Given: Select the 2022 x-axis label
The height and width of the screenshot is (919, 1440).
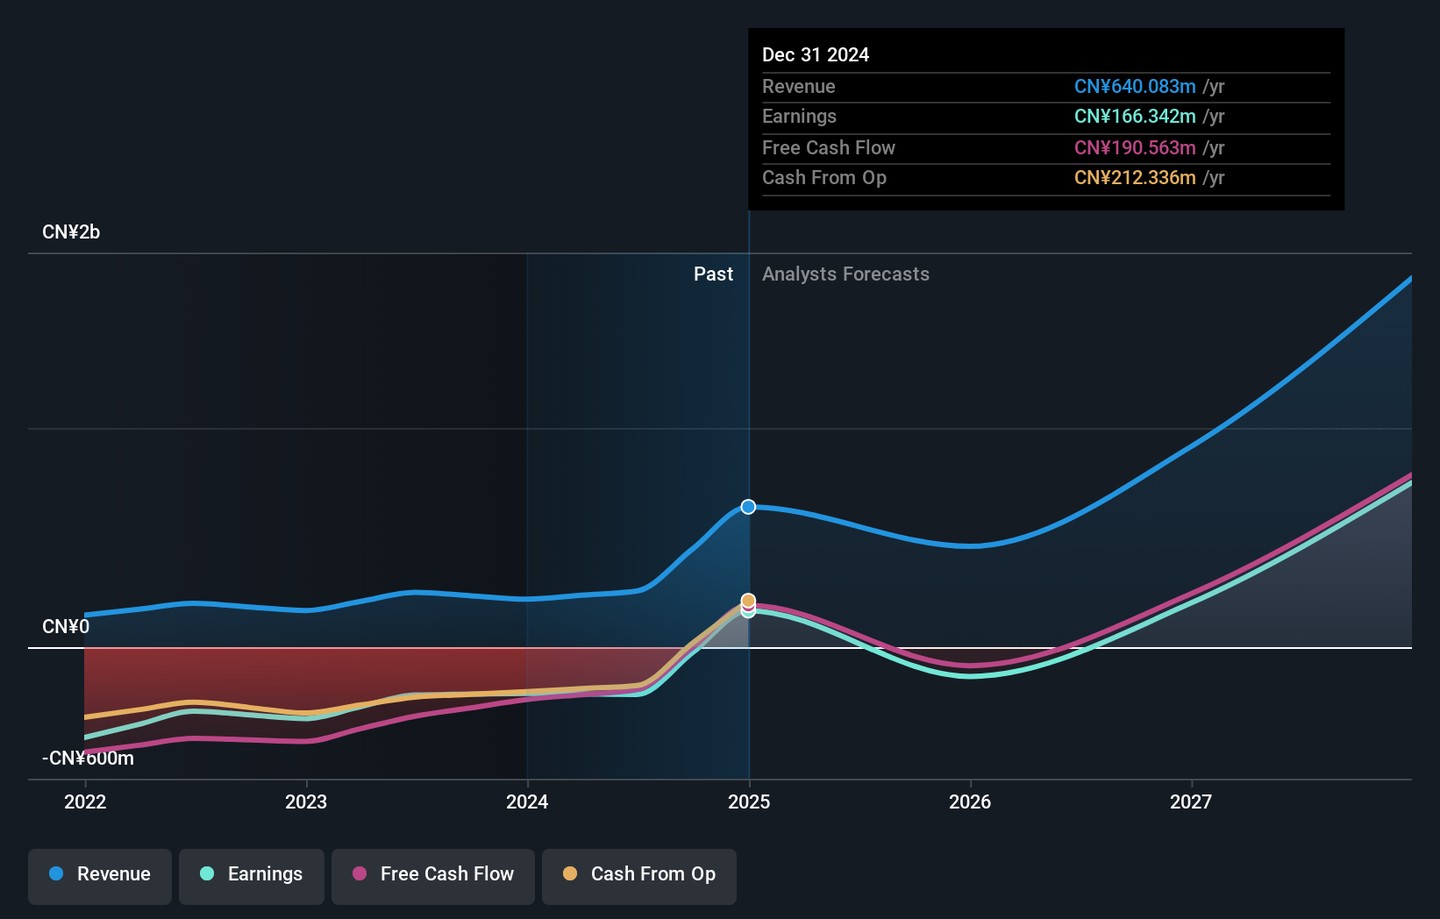Looking at the screenshot, I should 85,802.
